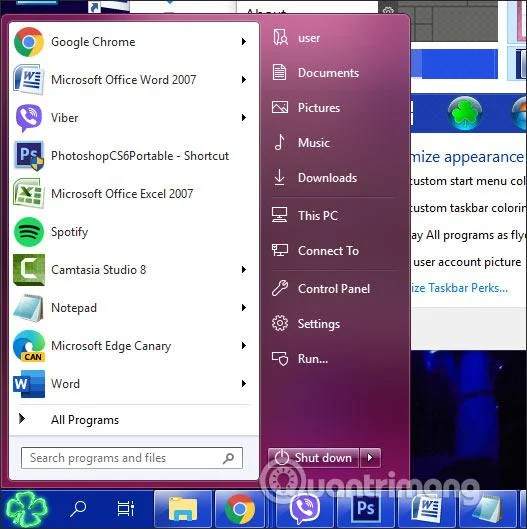Screen dimensions: 527x529
Task: Click the This PC monitor icon
Action: pyautogui.click(x=280, y=215)
